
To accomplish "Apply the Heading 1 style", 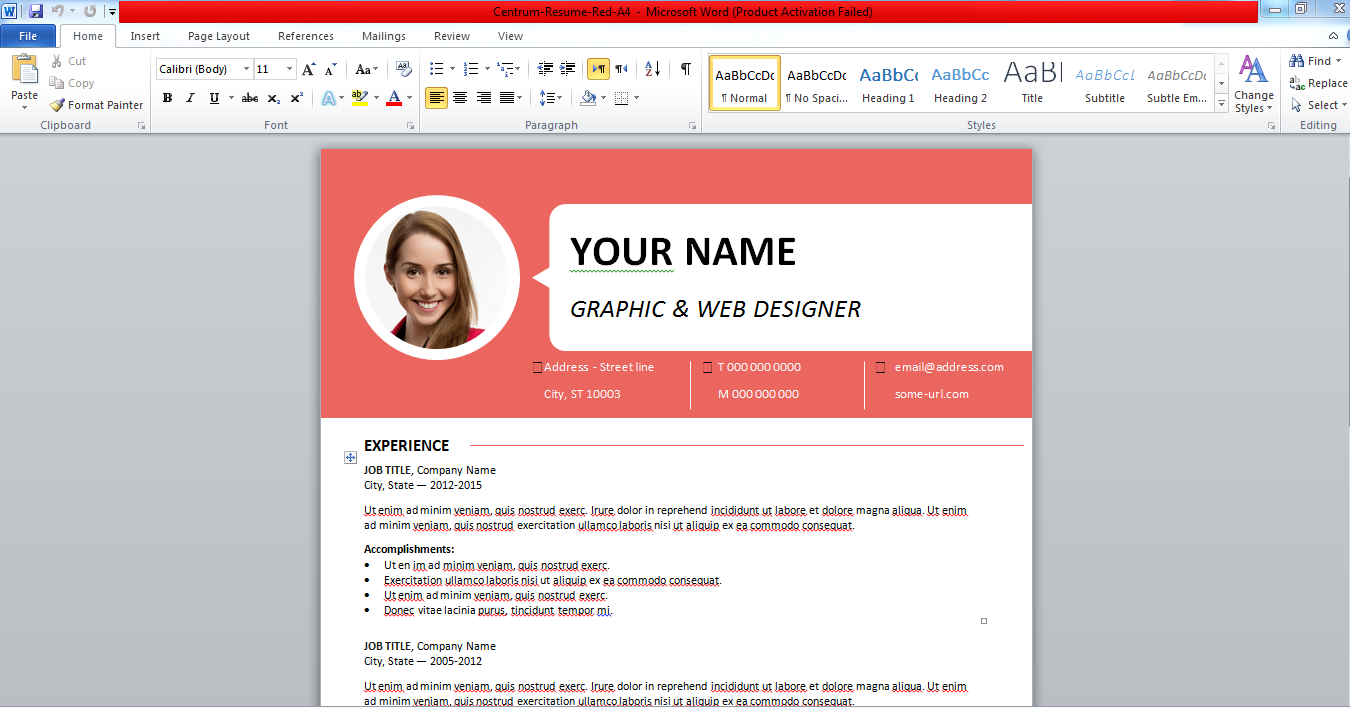I will point(888,83).
